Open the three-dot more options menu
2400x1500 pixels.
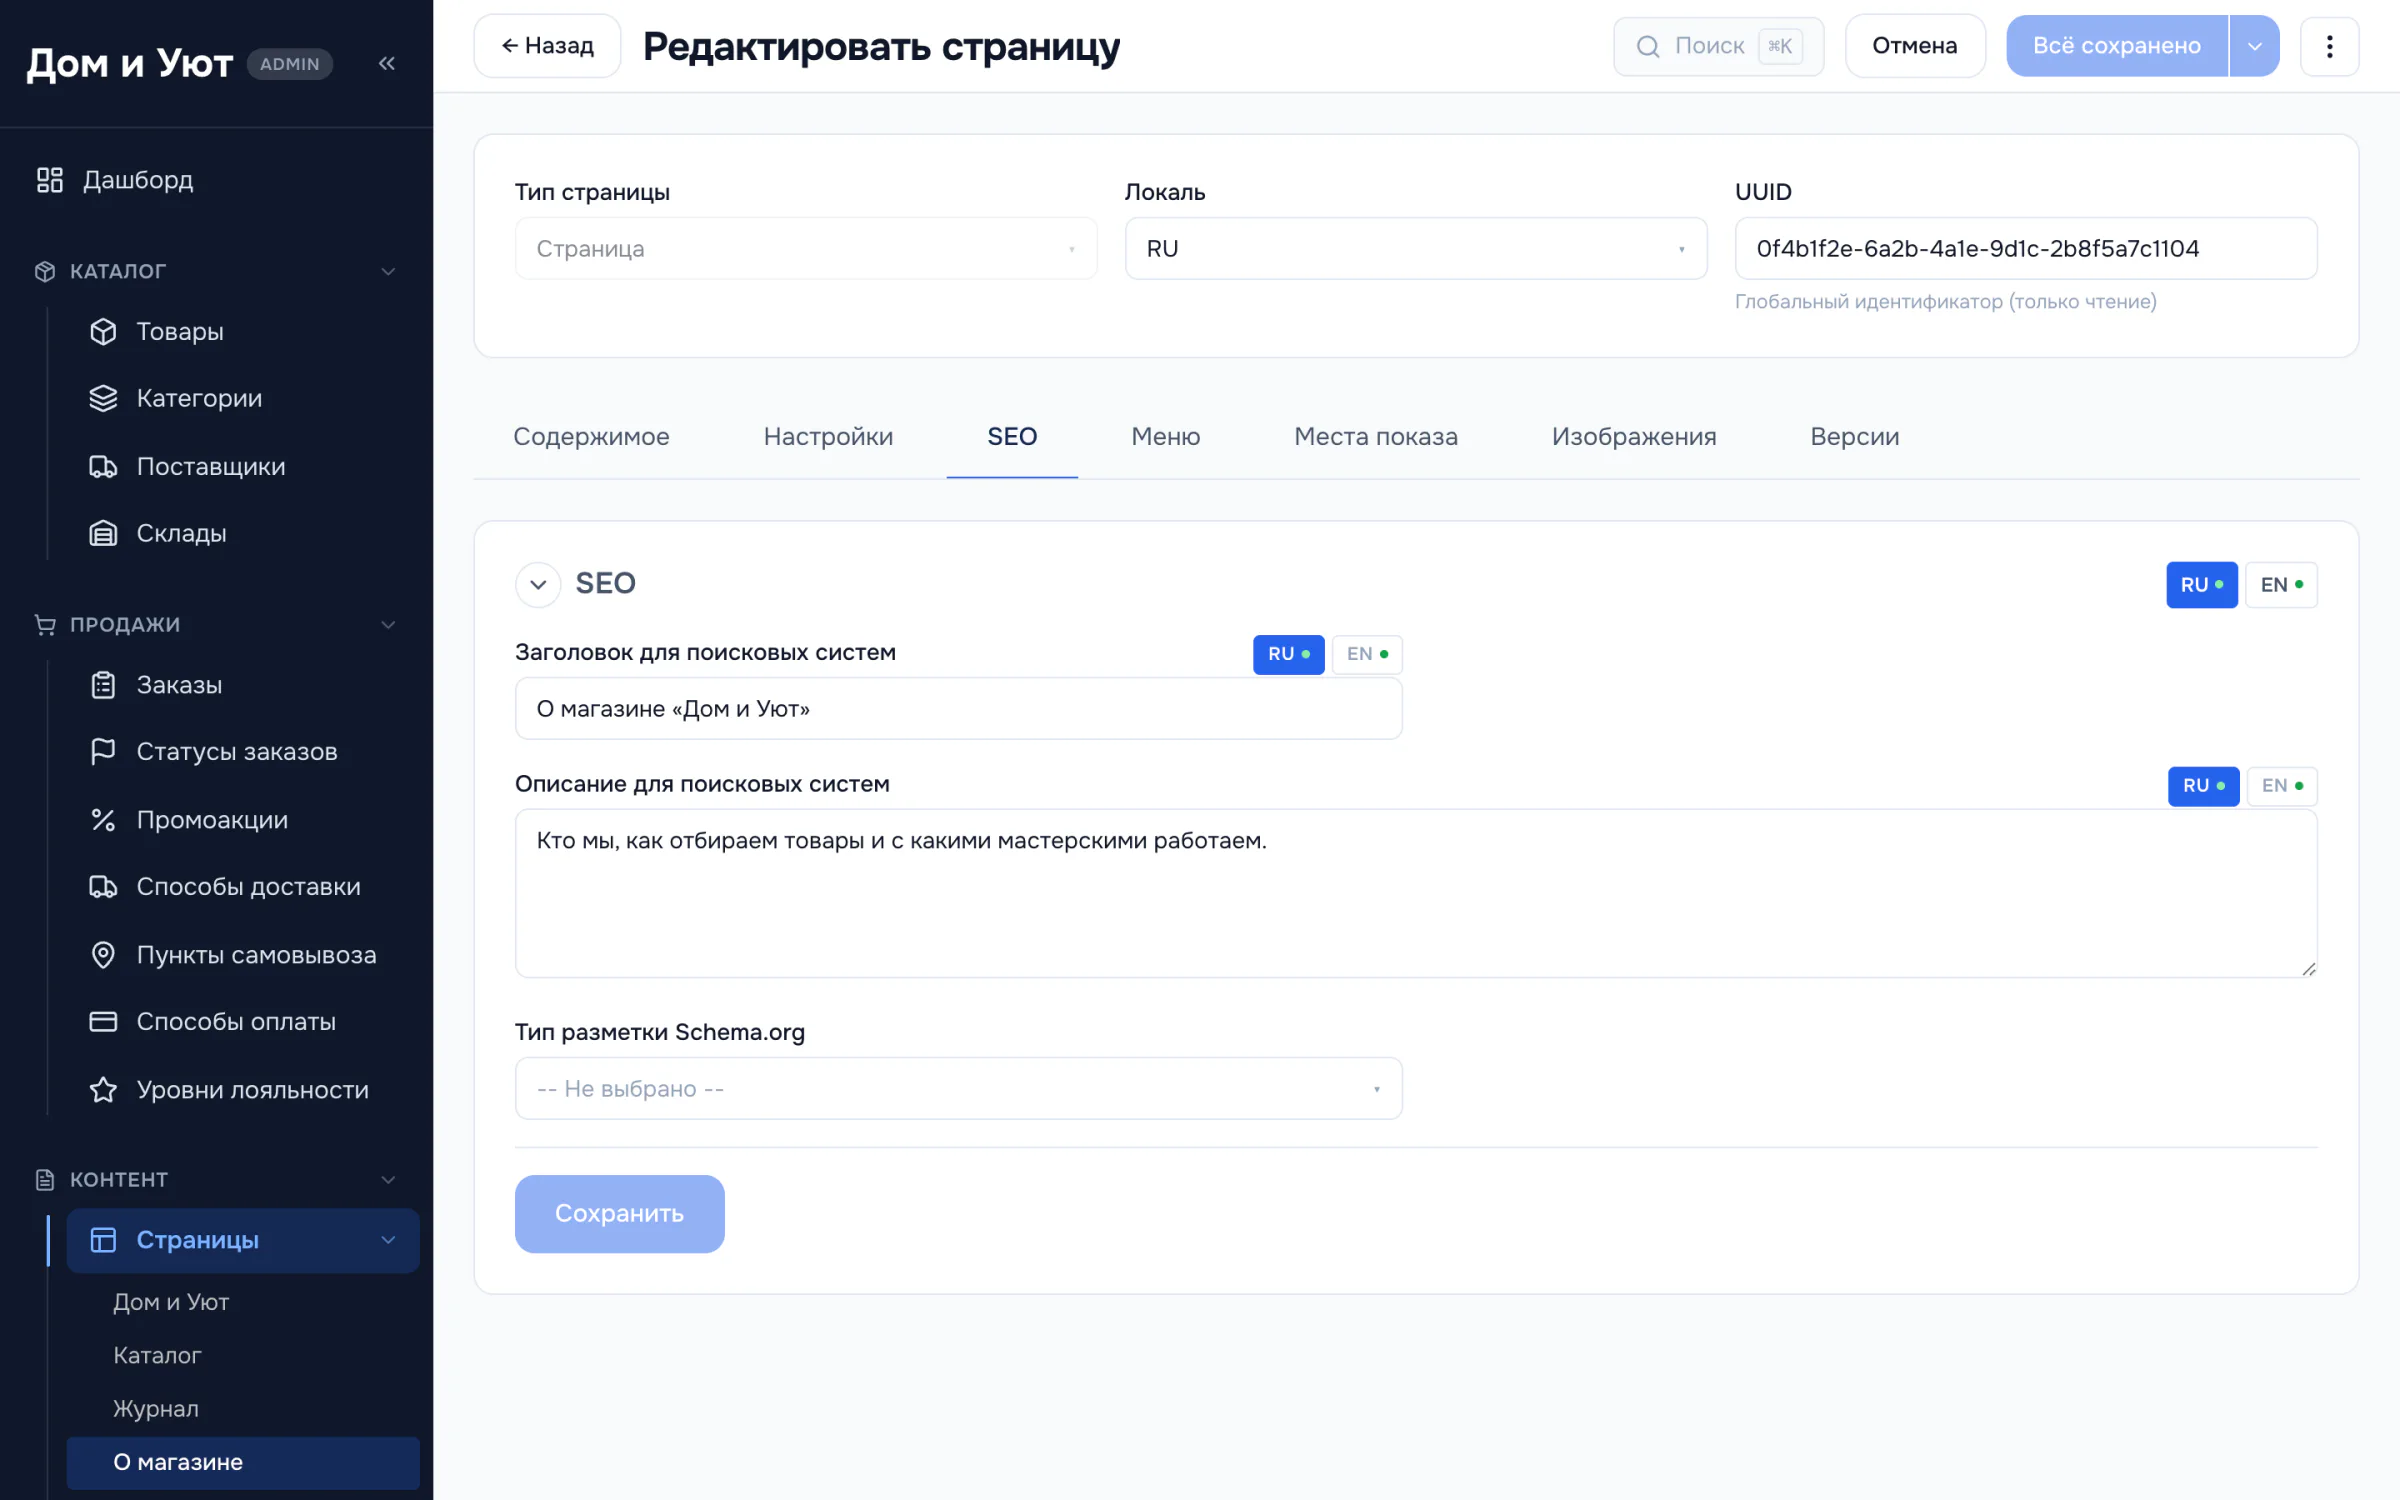tap(2329, 46)
